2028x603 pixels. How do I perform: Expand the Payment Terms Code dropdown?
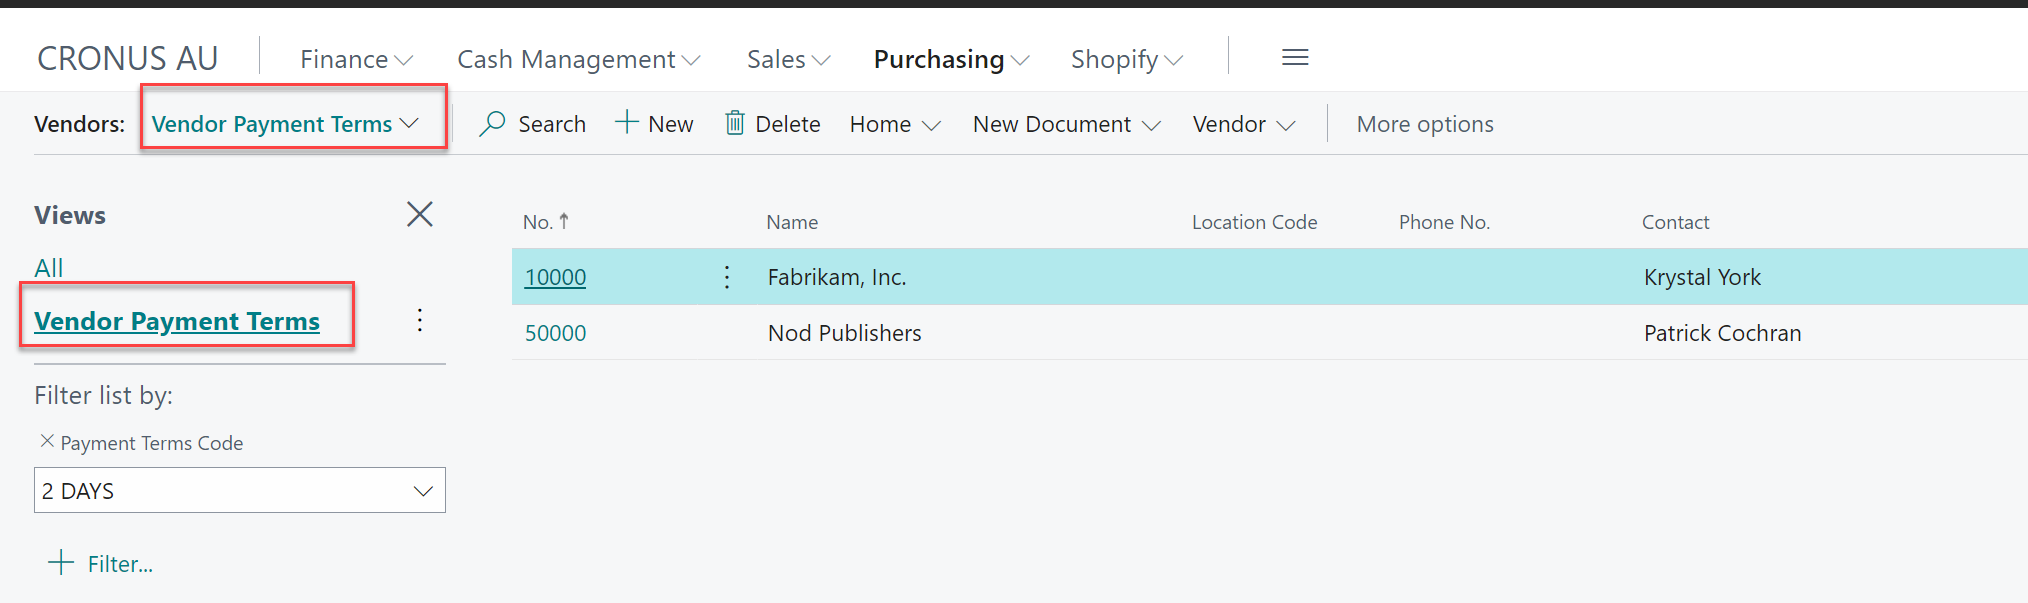pos(423,491)
